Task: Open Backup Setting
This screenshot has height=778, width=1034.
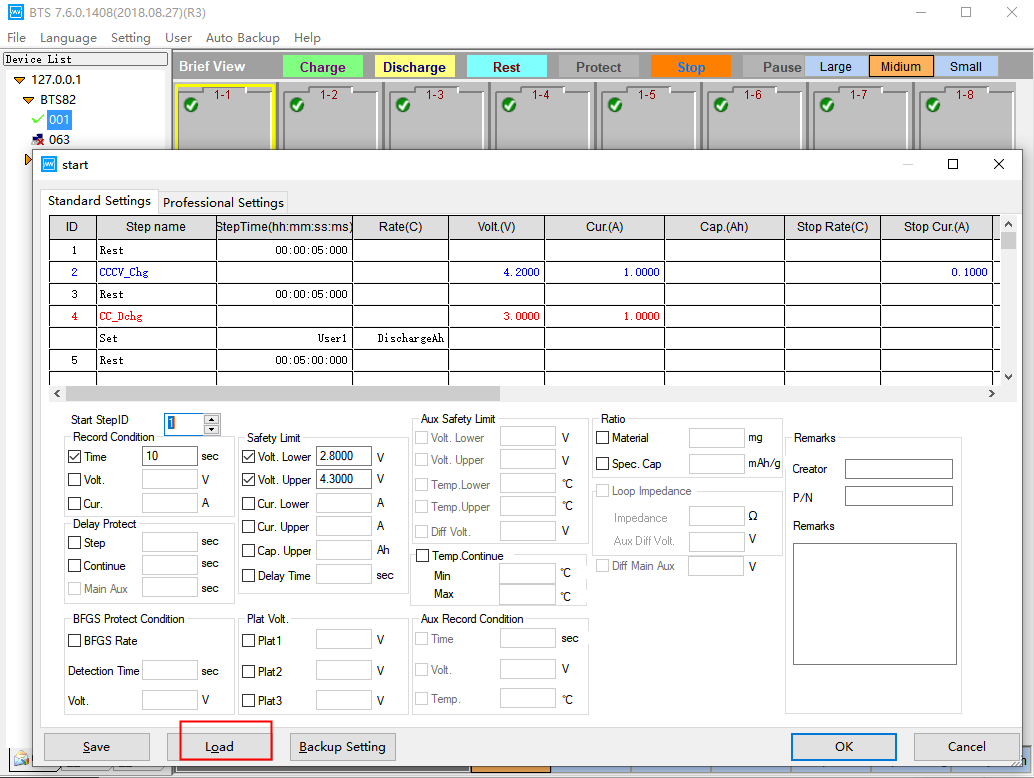Action: click(342, 746)
